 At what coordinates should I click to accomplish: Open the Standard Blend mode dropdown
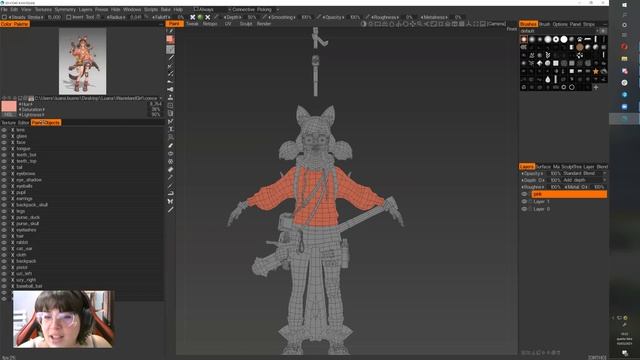584,173
